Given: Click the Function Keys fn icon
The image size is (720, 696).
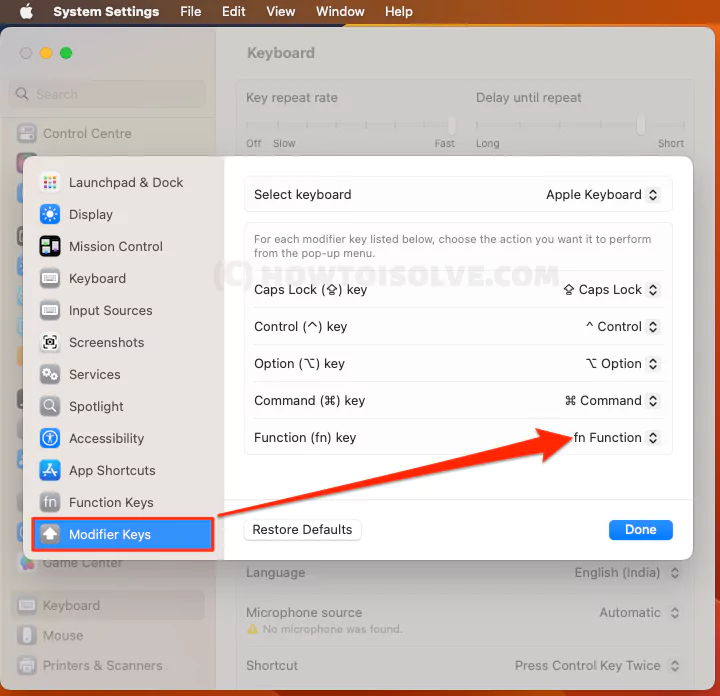Looking at the screenshot, I should (50, 502).
